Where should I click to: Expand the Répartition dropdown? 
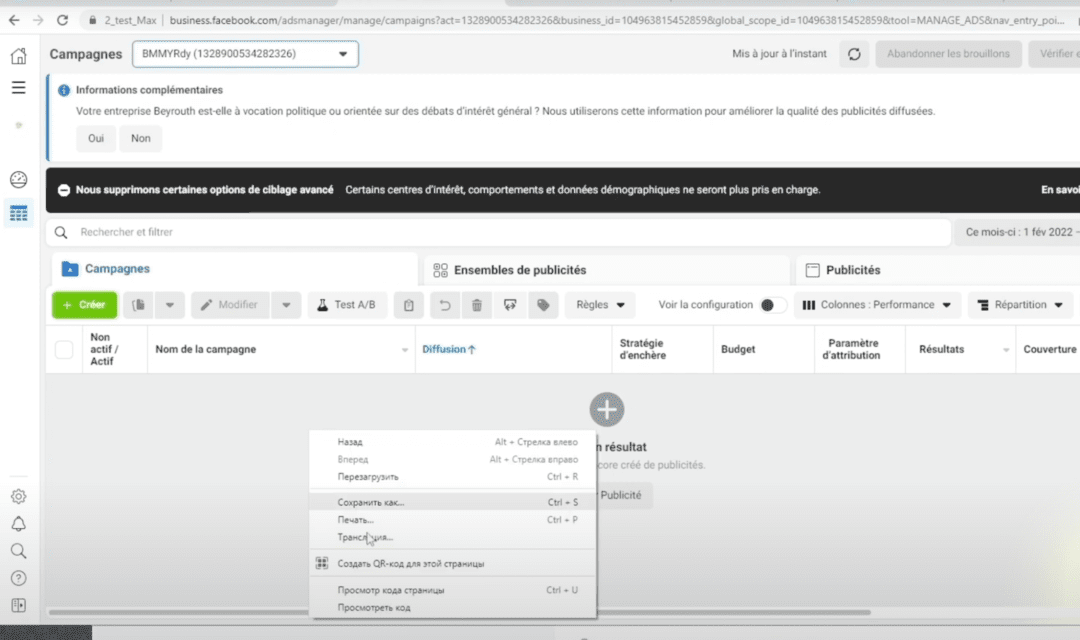[x=1019, y=305]
